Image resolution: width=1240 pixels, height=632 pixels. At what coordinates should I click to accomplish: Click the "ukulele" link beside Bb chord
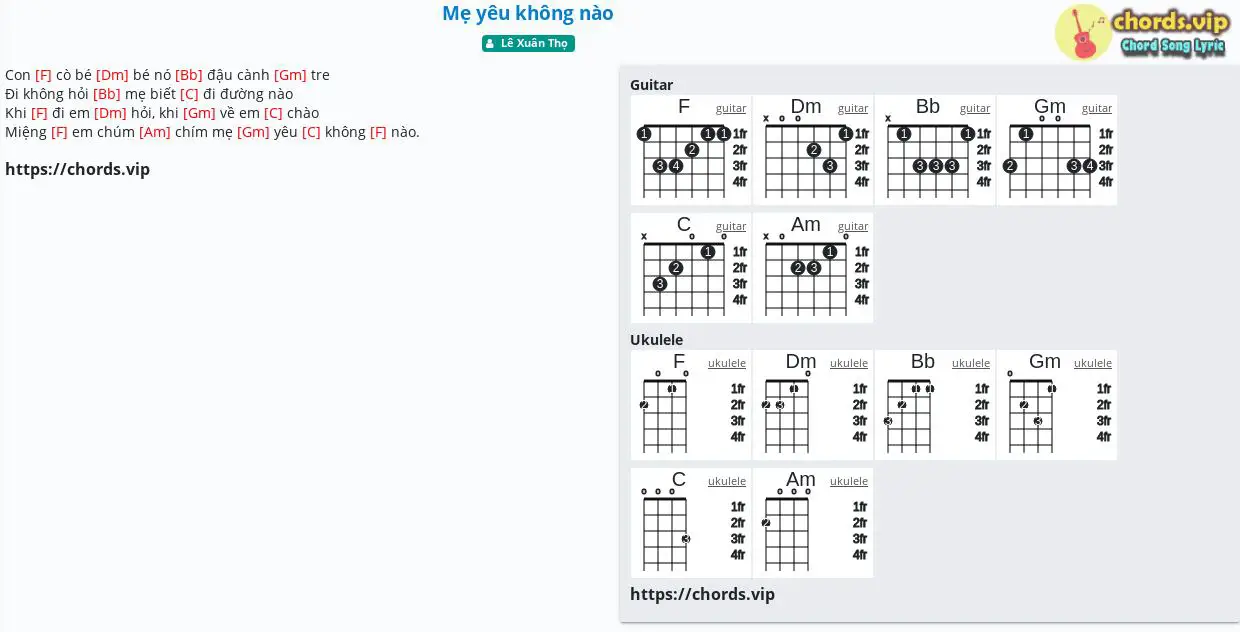[x=971, y=363]
